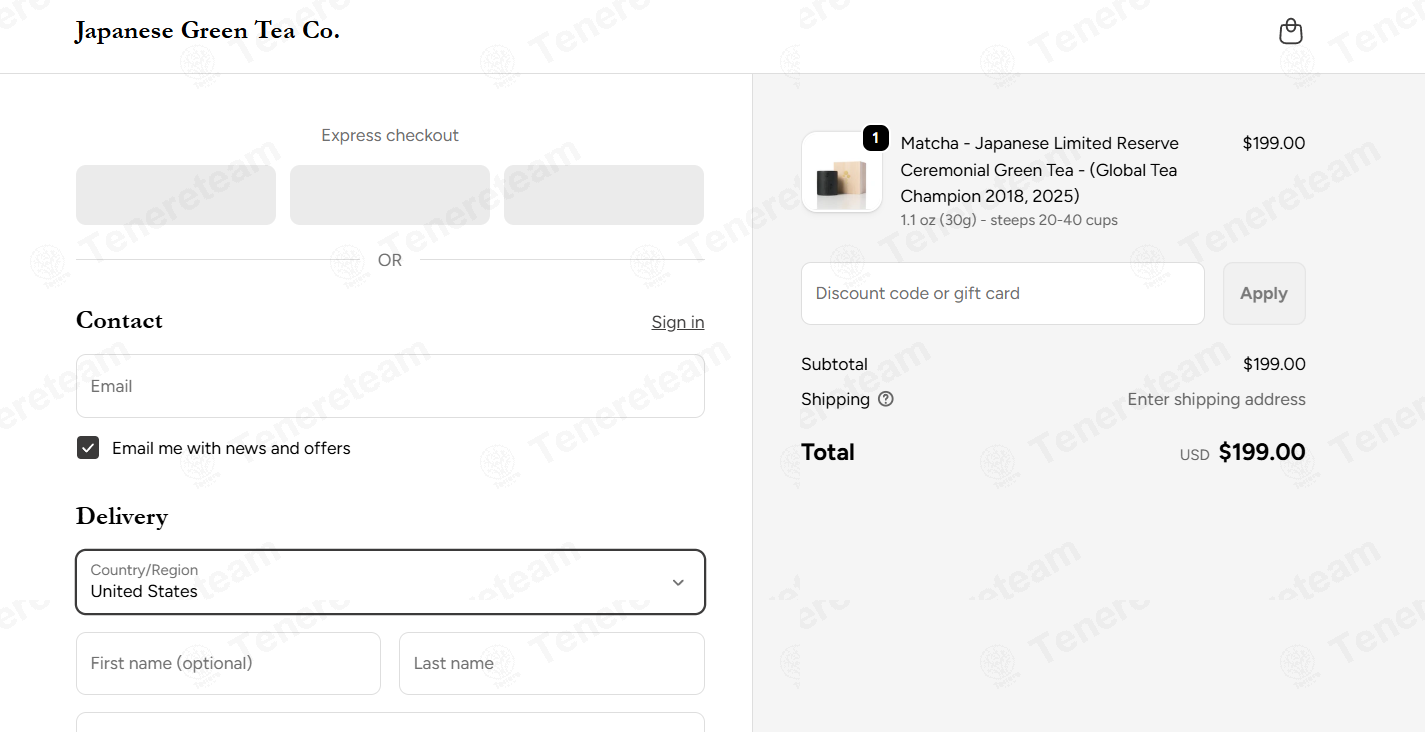Select the third express checkout button

604,195
